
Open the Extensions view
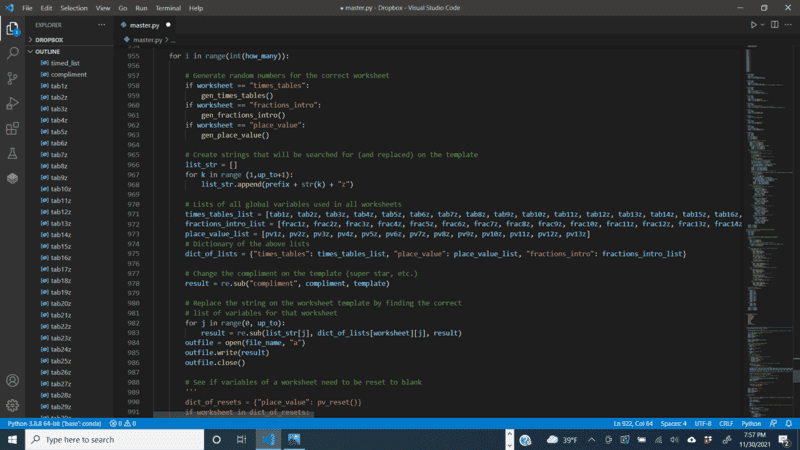click(12, 128)
